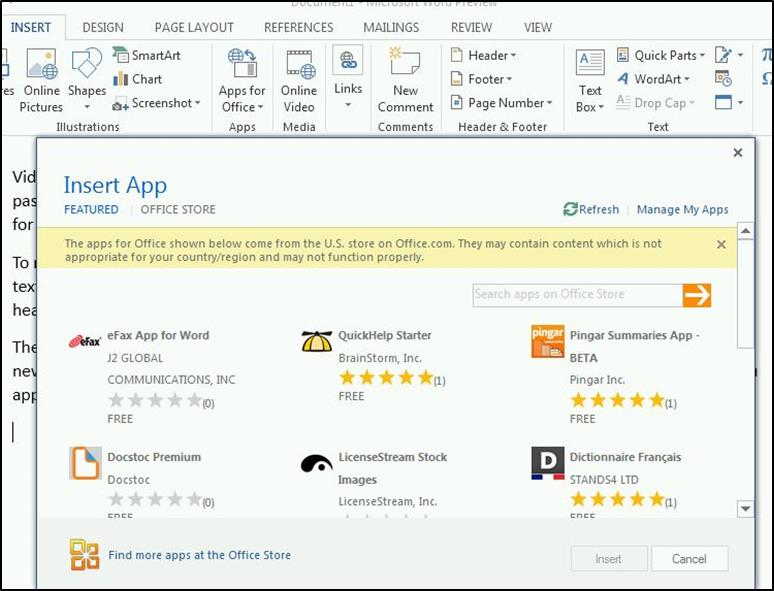
Task: Open Manage My Apps link
Action: pos(682,209)
